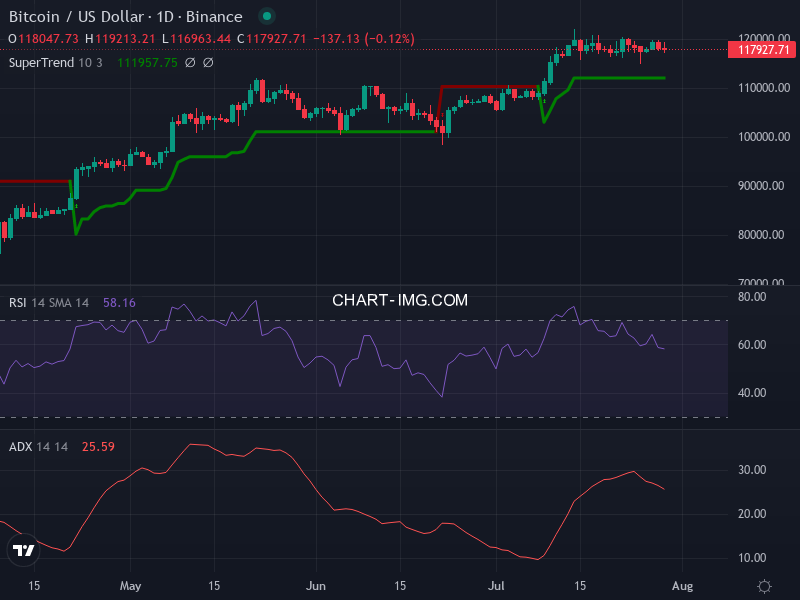Click 30.00 on the ADX scale
The height and width of the screenshot is (600, 800).
752,470
